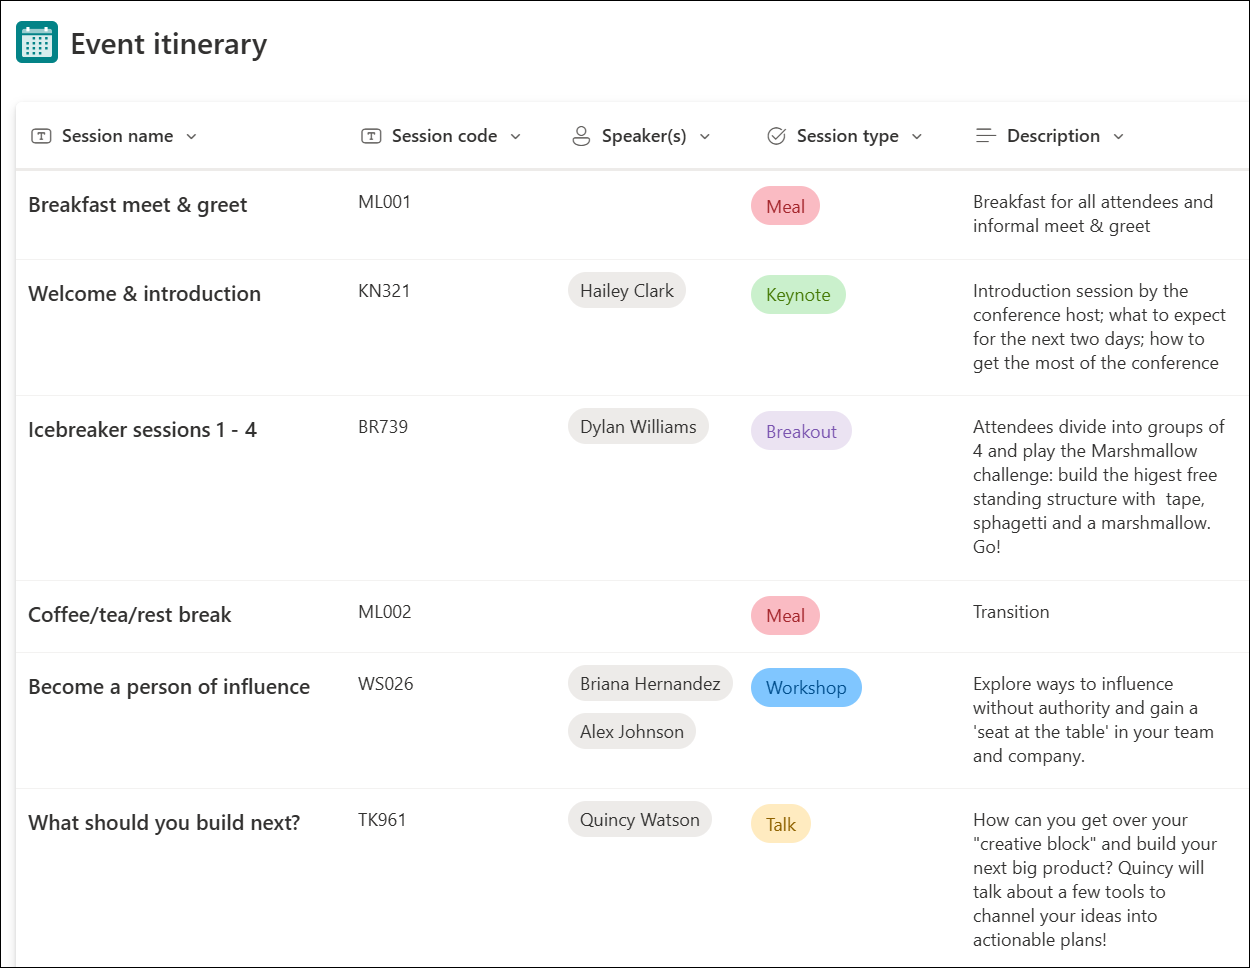Select the Briana Hernandez speaker chip

[650, 683]
